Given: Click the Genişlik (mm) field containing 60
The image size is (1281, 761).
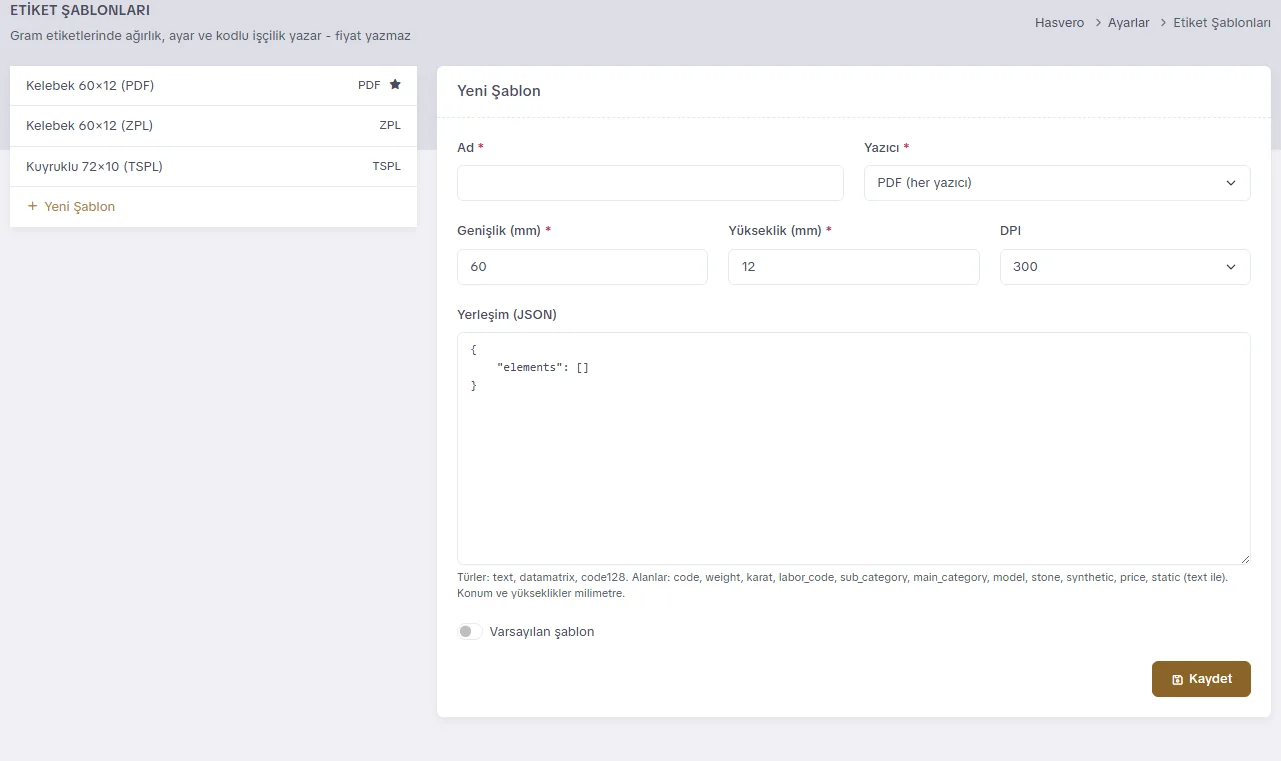Looking at the screenshot, I should [582, 267].
